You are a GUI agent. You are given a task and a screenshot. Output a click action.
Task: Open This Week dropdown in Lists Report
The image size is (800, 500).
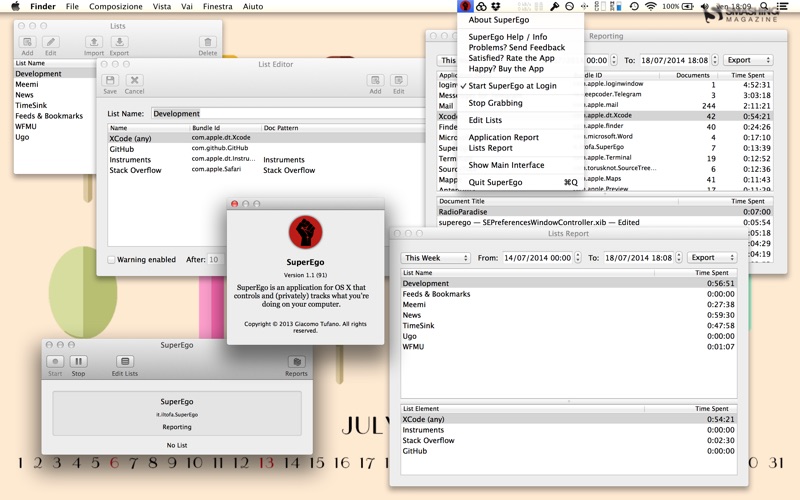pos(436,258)
